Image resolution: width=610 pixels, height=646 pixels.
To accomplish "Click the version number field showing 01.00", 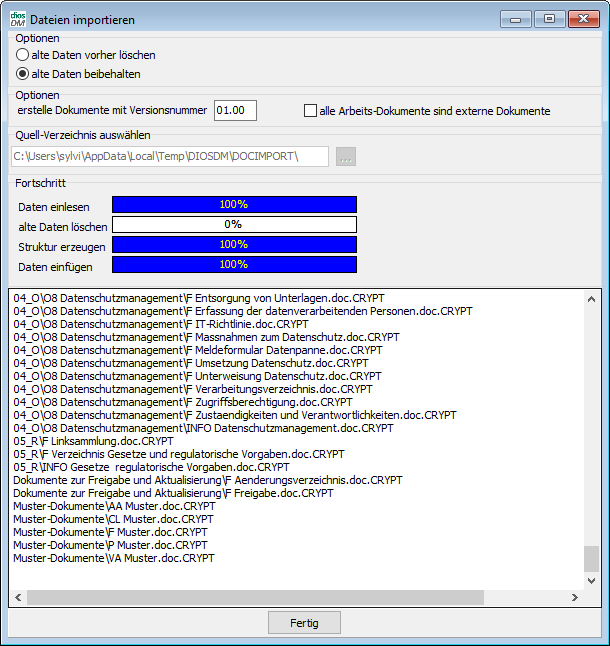I will tap(235, 111).
